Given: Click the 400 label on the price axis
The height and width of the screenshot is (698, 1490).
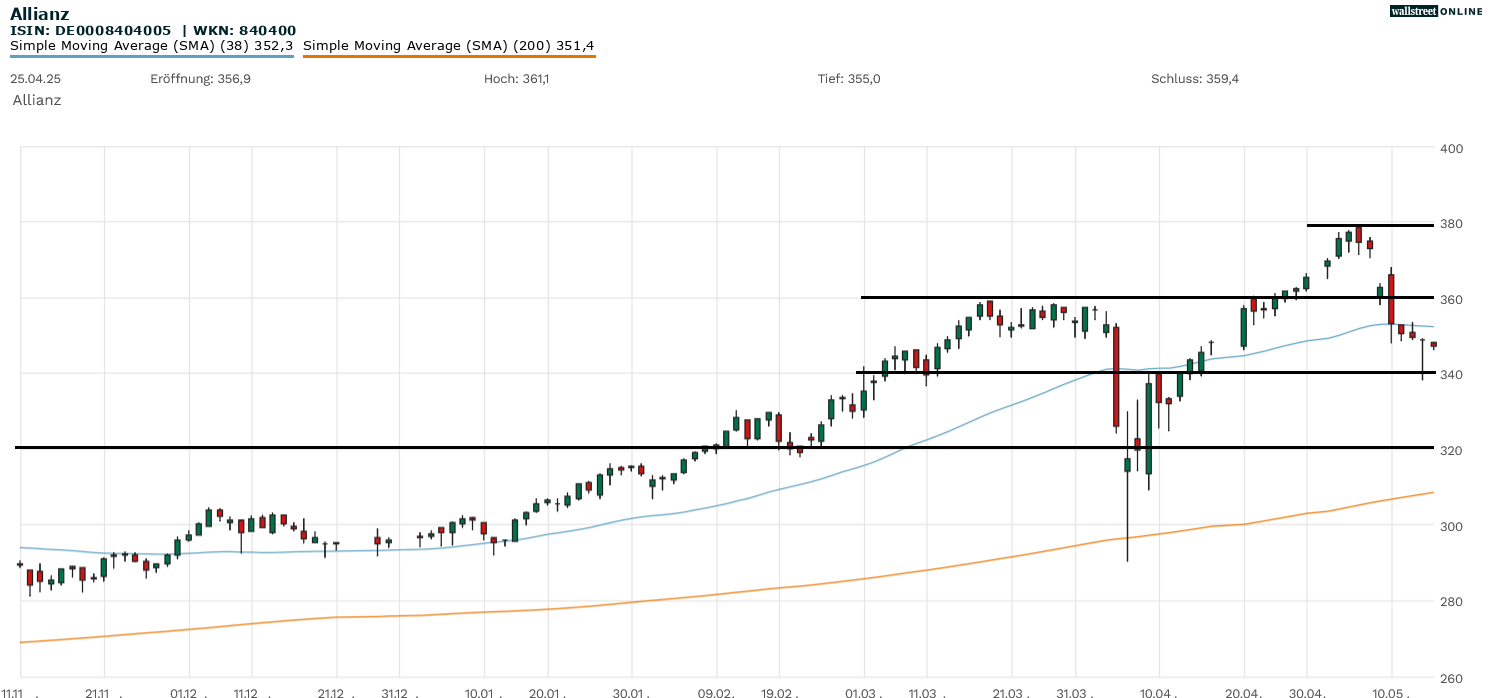Looking at the screenshot, I should (x=1452, y=149).
